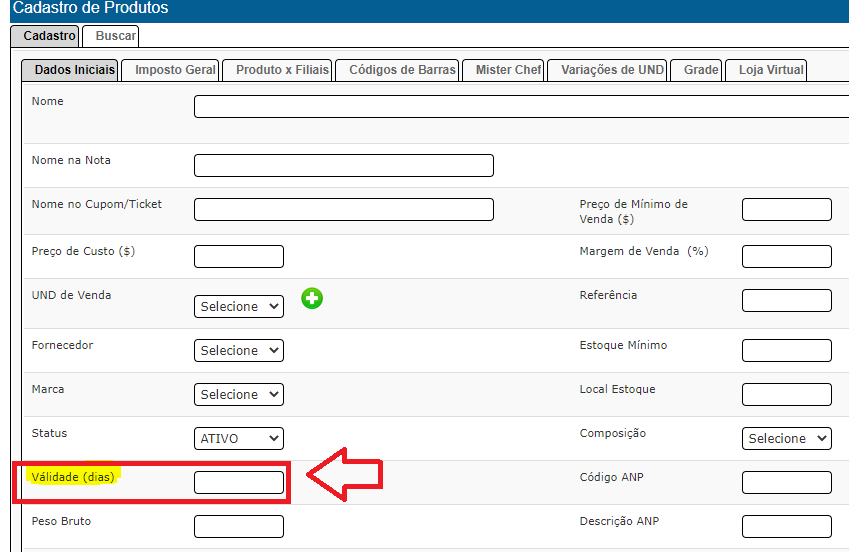Focus the Margem de Venda field
The width and height of the screenshot is (849, 552).
click(x=787, y=256)
